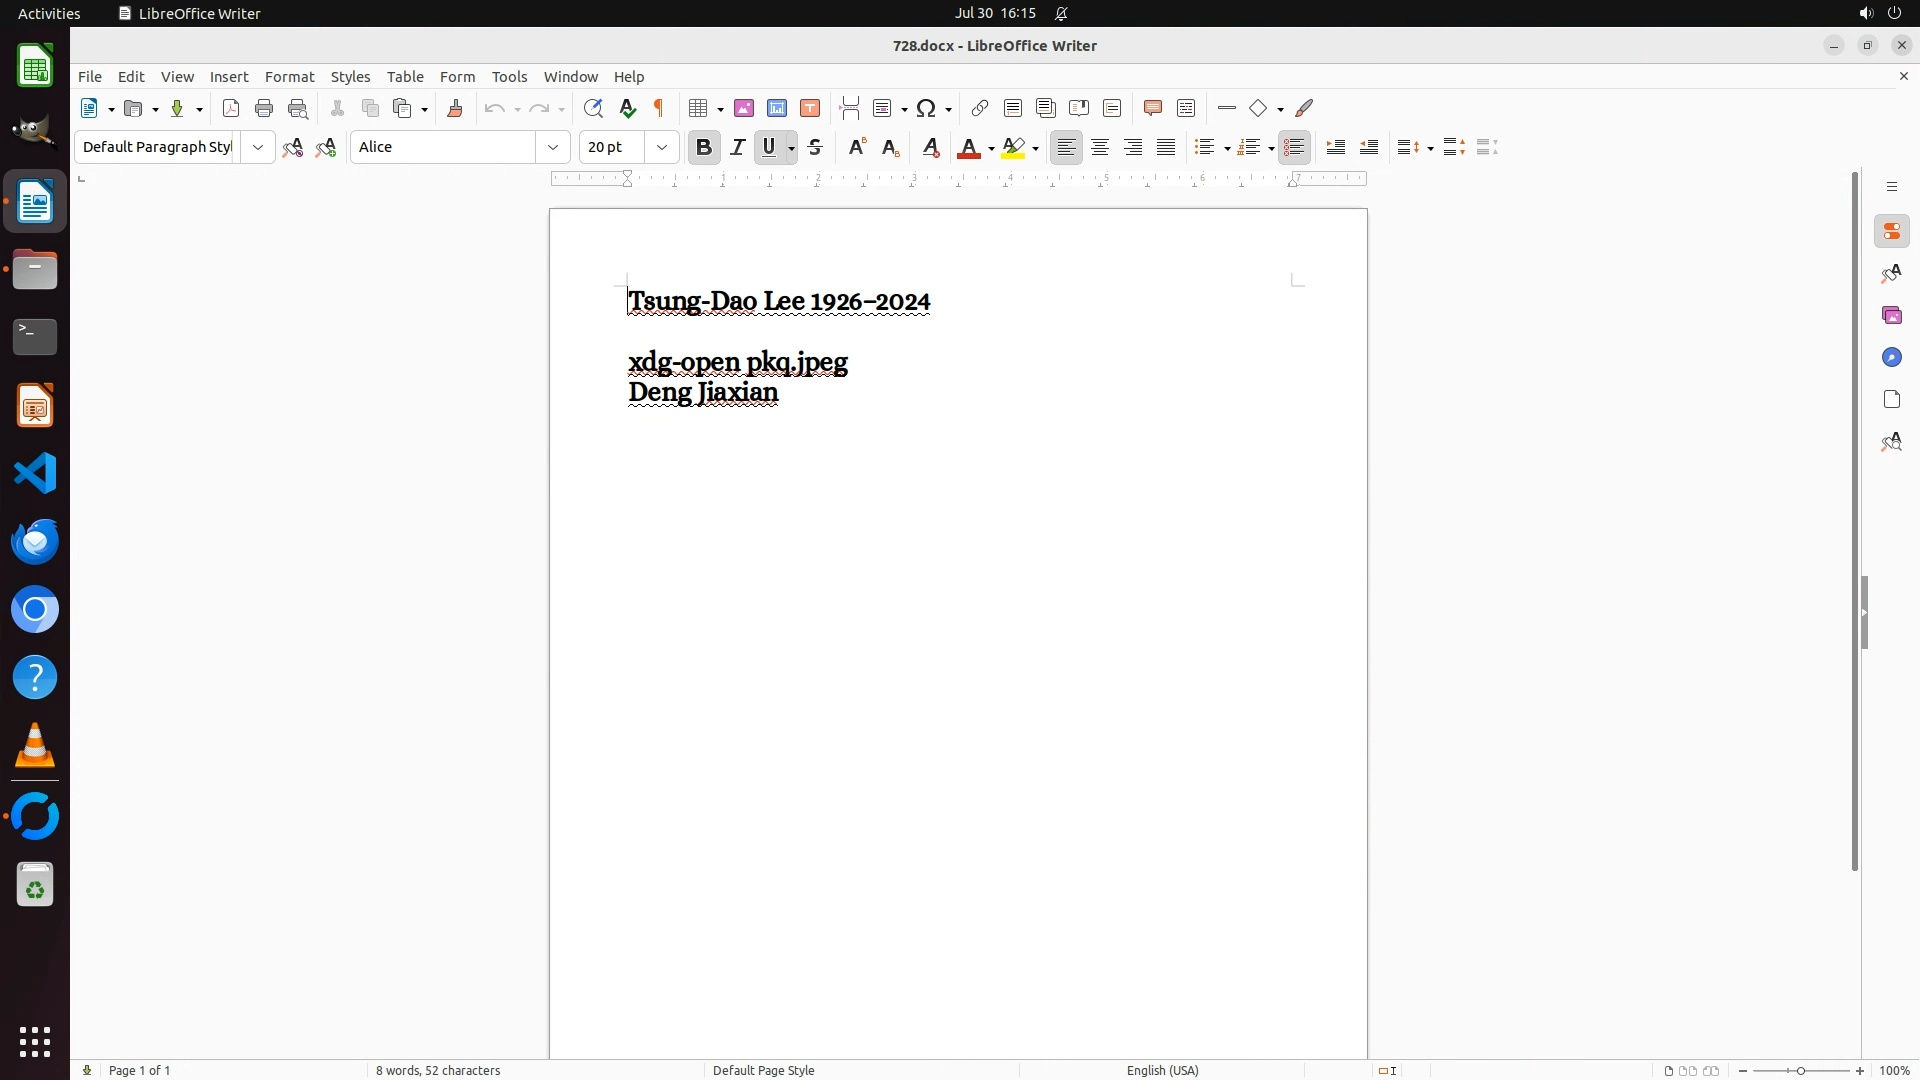
Task: Click Export as PDF icon
Action: click(231, 109)
